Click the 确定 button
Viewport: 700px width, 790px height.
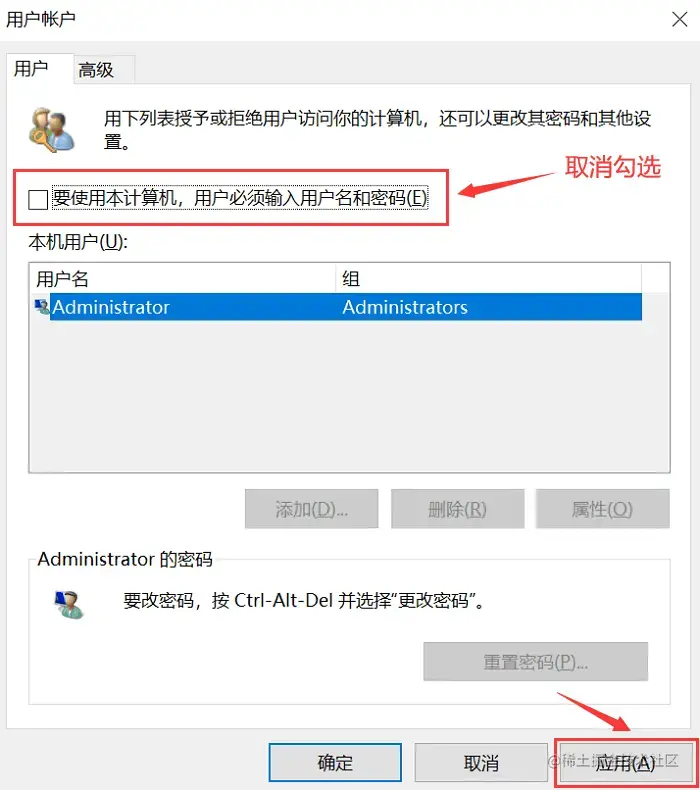click(x=335, y=762)
